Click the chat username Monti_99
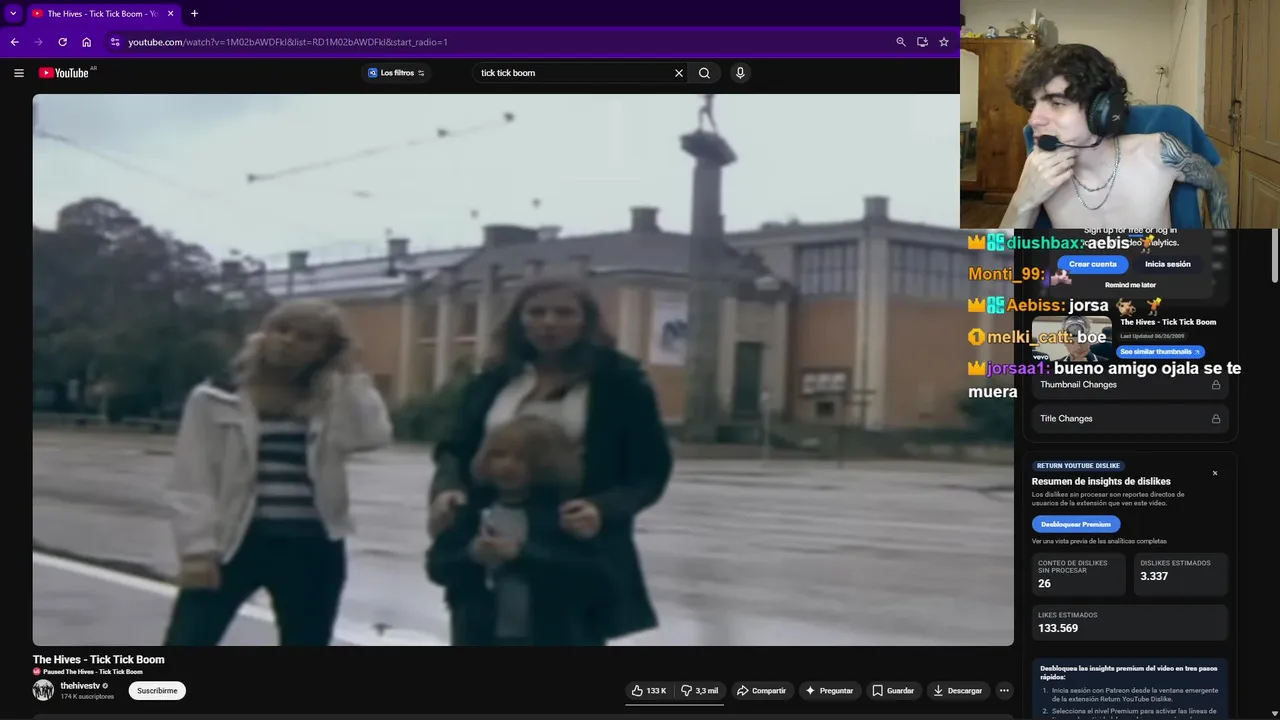Viewport: 1280px width, 720px height. (1004, 274)
